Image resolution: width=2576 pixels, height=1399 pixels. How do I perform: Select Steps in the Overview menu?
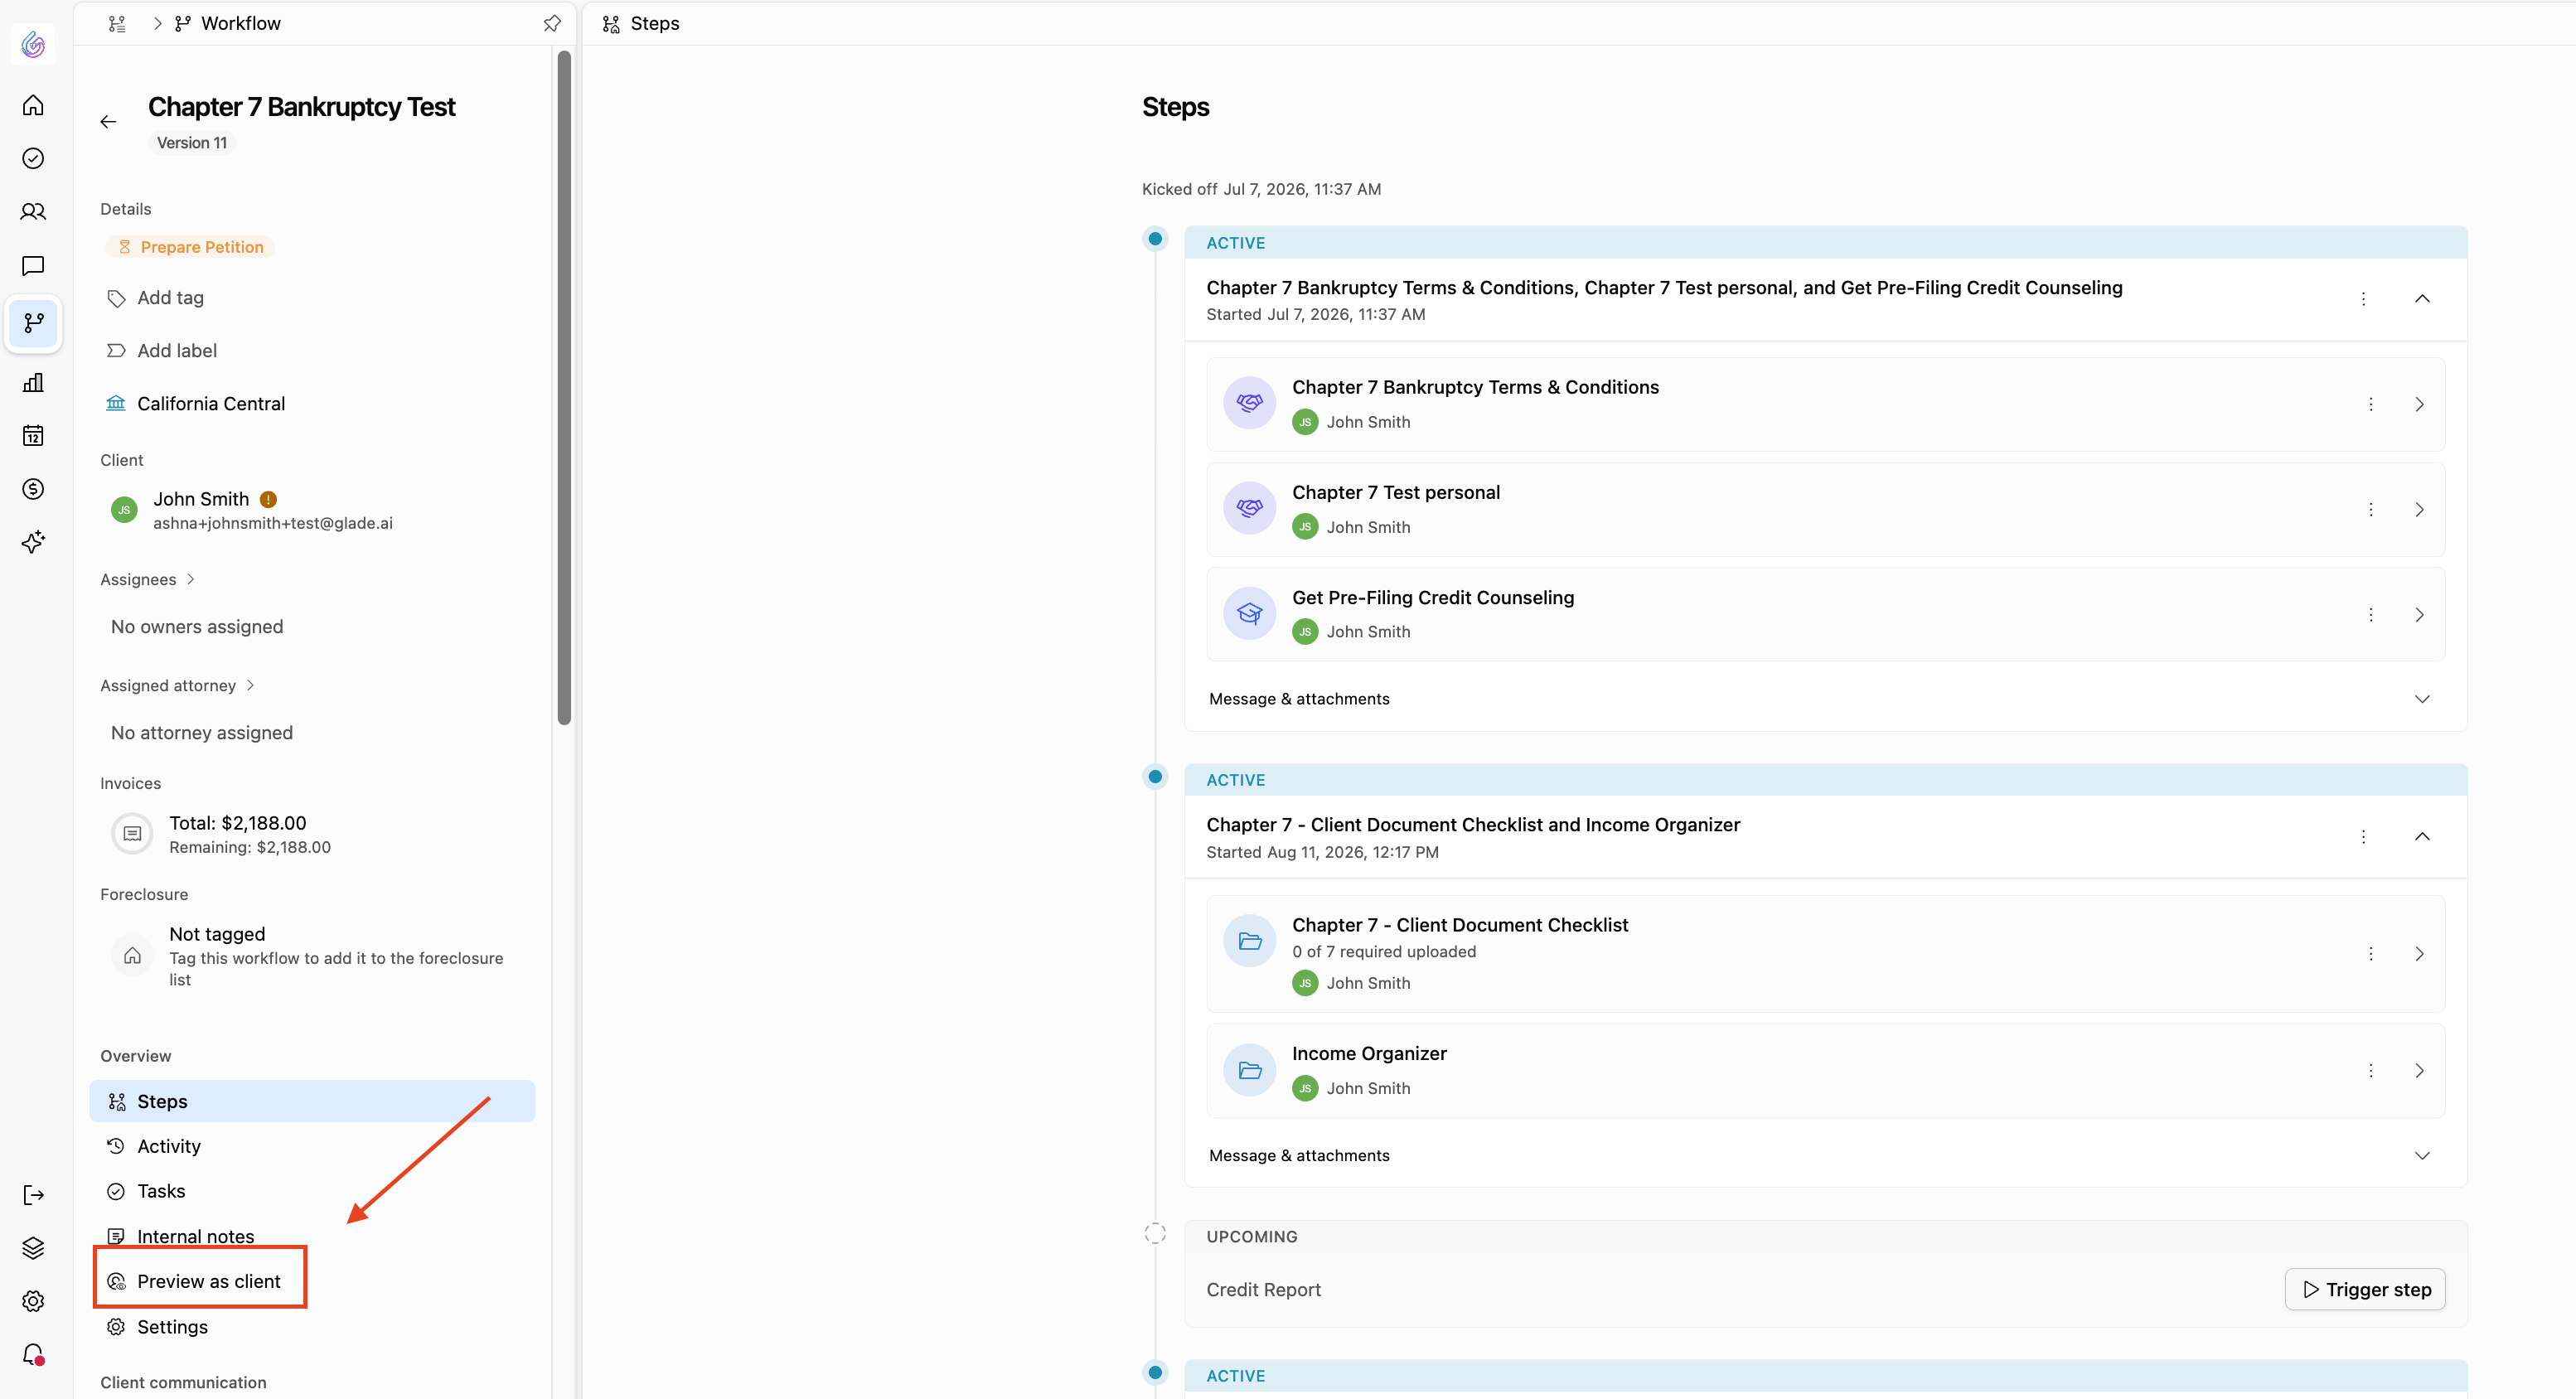(312, 1101)
